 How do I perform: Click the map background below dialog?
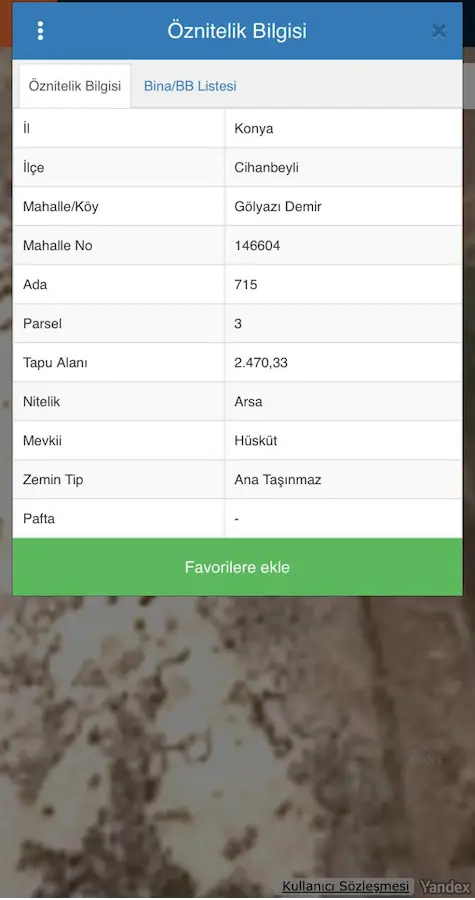tap(238, 740)
